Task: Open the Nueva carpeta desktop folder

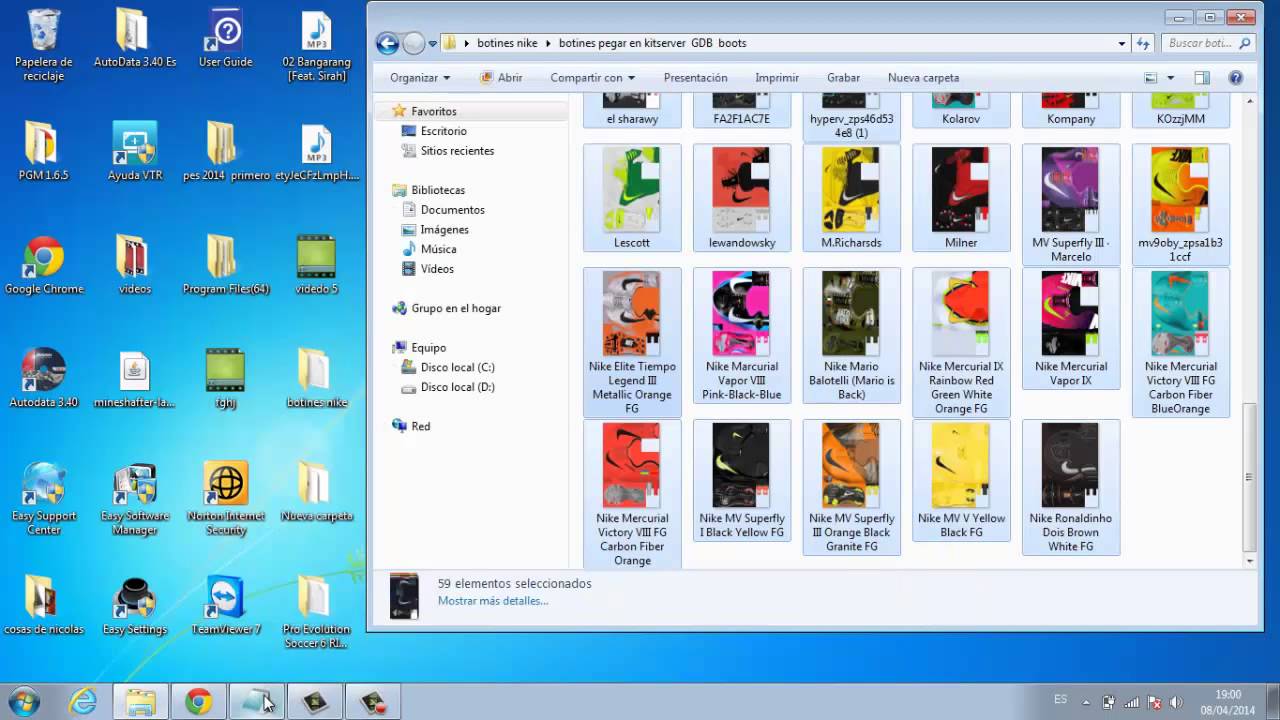Action: [316, 492]
